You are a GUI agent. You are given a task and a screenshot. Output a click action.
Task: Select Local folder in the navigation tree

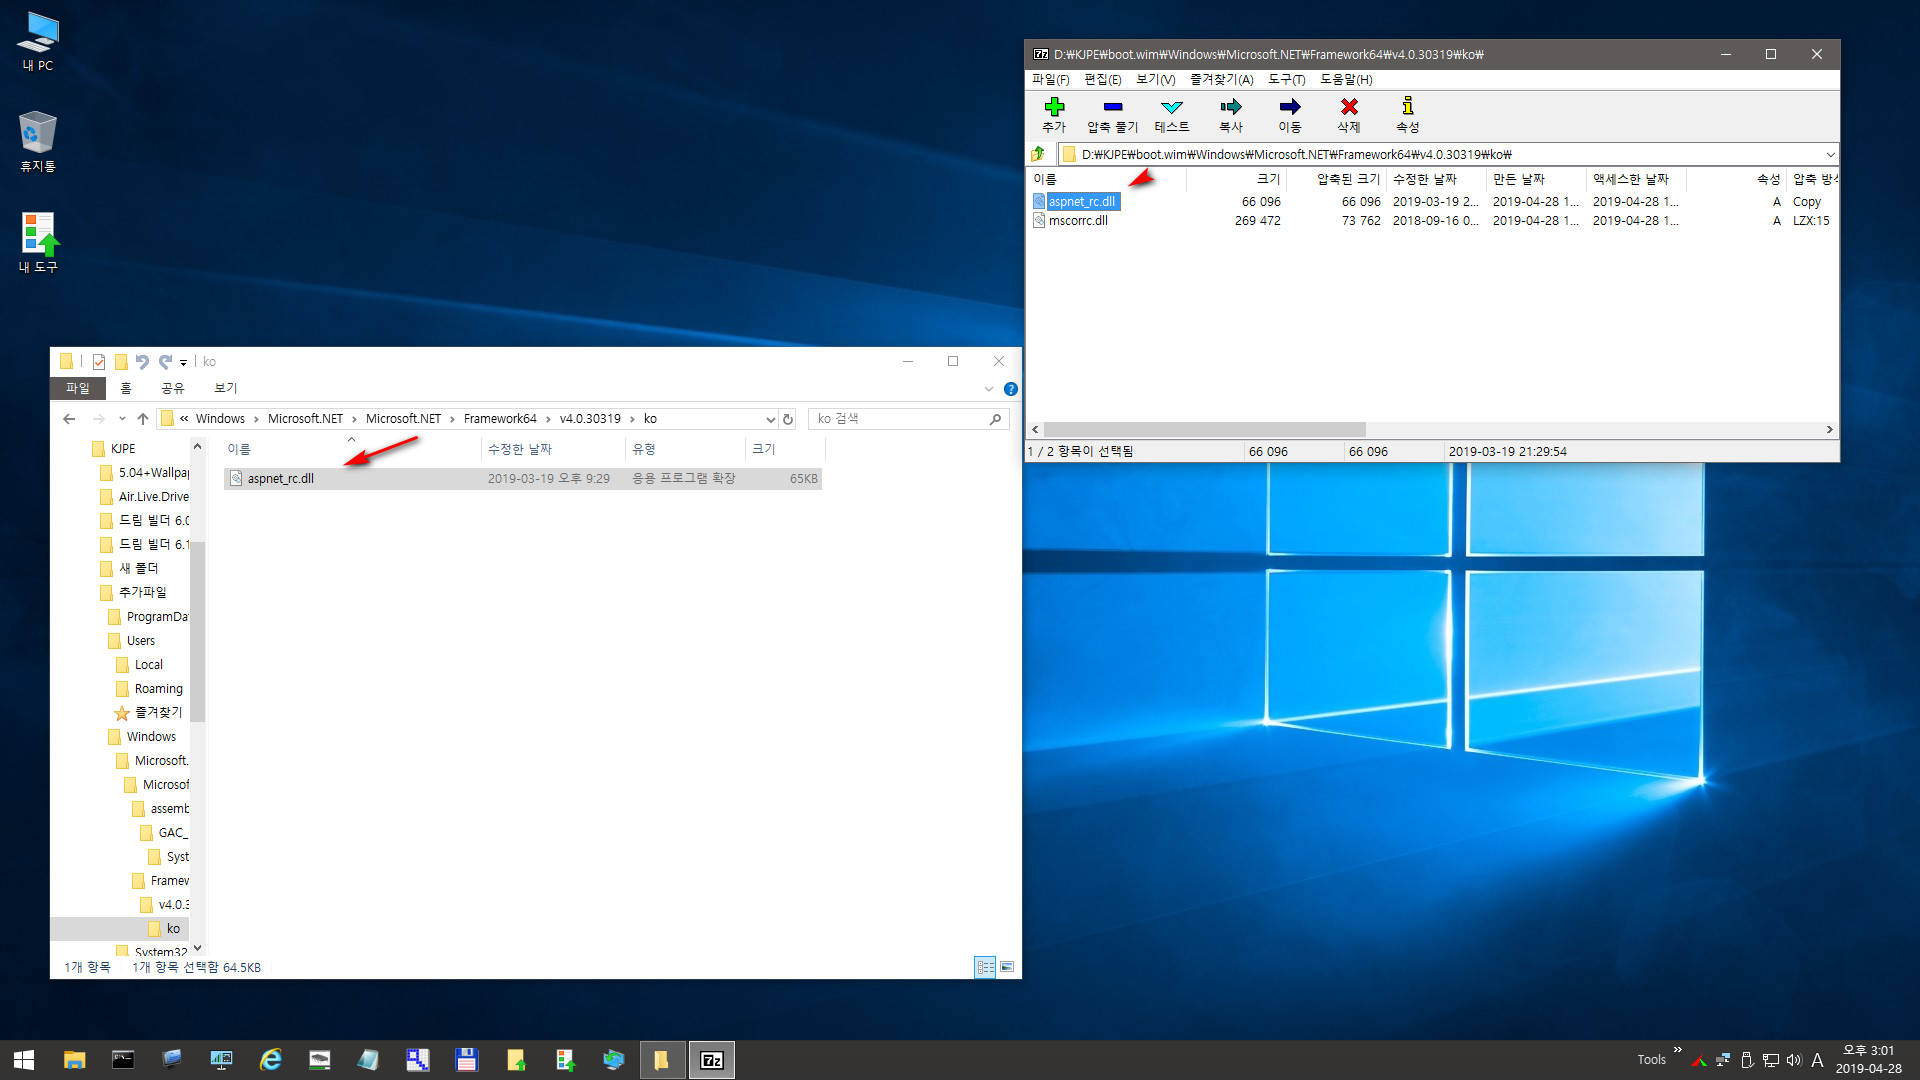(x=148, y=665)
